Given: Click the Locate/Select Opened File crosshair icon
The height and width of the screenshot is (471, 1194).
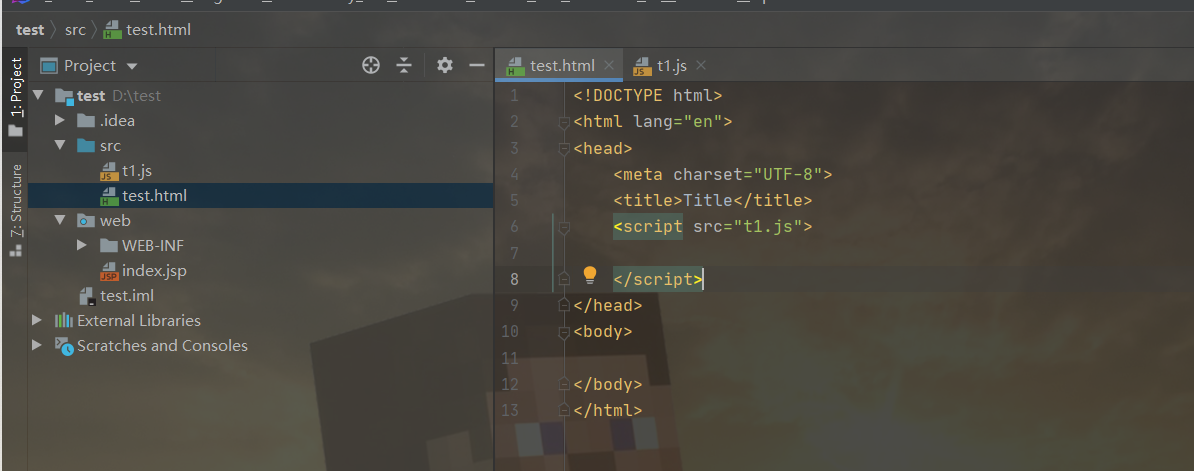Looking at the screenshot, I should (x=371, y=65).
